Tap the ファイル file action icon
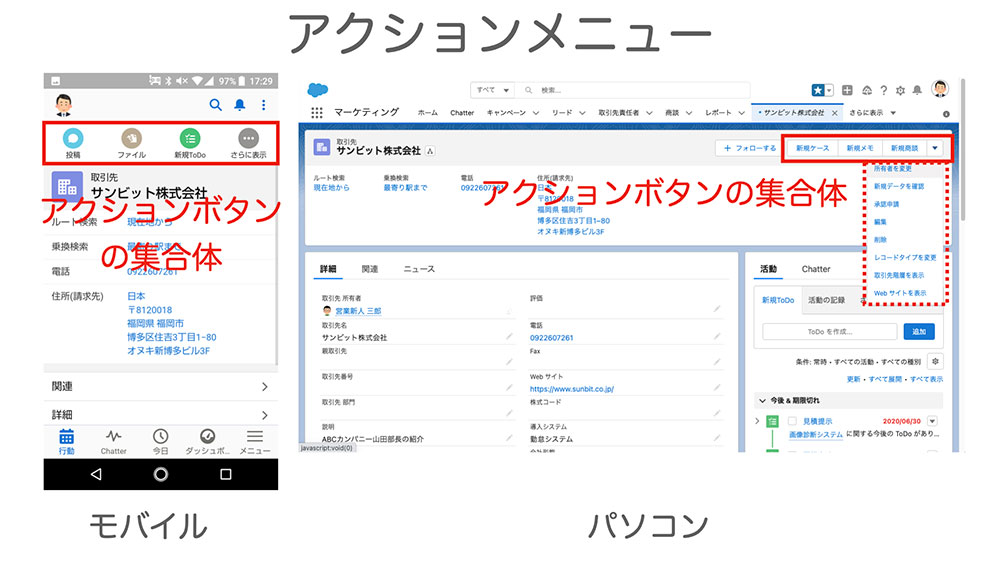The image size is (1000, 563). (131, 138)
